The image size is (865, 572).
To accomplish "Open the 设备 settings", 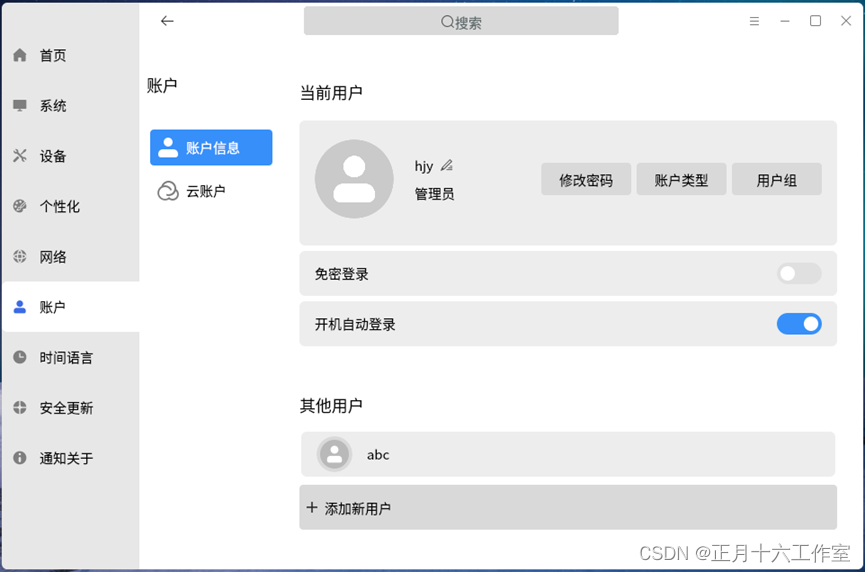I will [71, 156].
